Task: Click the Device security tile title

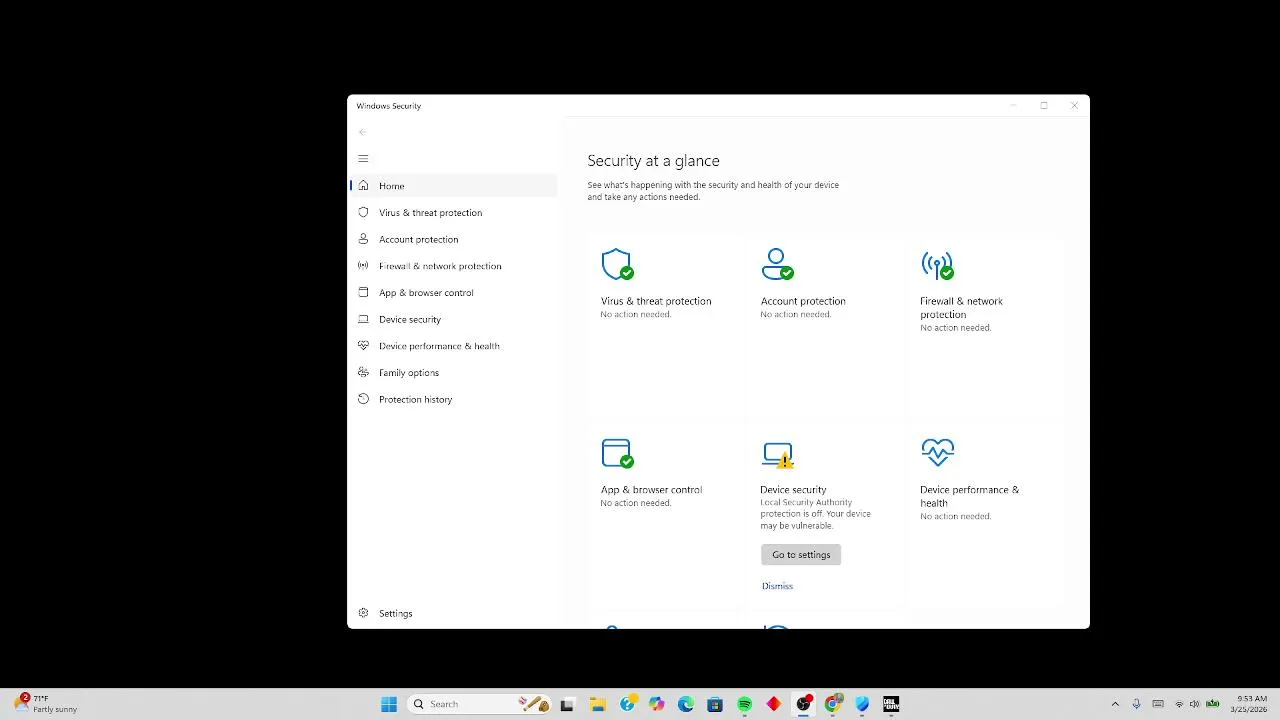Action: pos(793,490)
